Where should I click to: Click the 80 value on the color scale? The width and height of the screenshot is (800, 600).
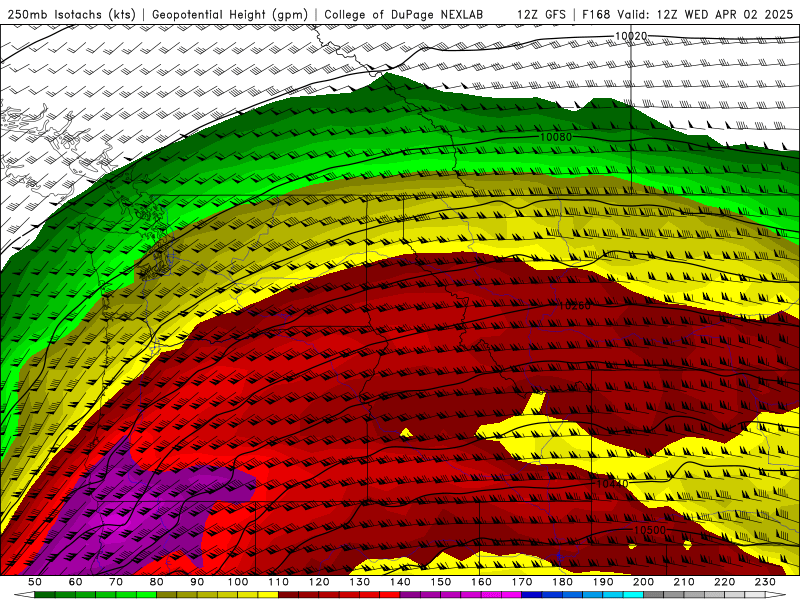(157, 582)
